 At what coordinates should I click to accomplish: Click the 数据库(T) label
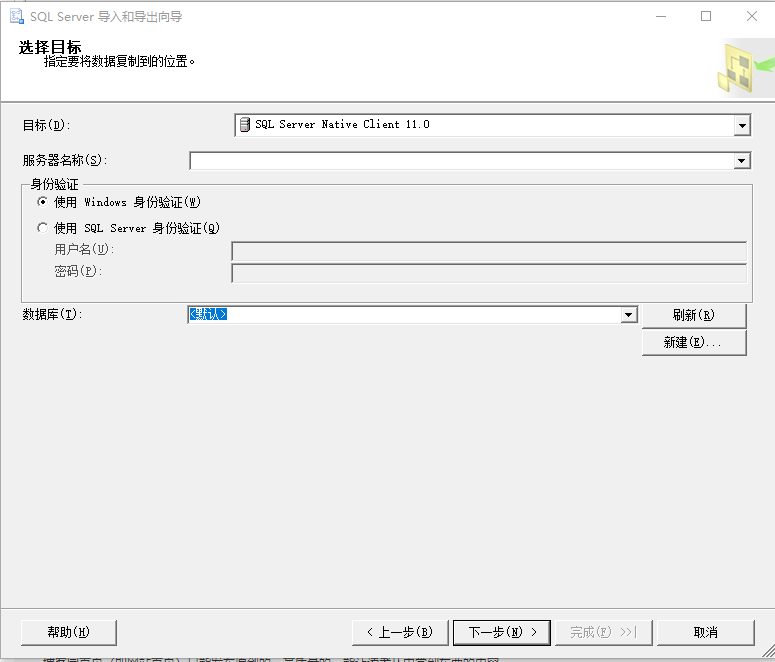(x=52, y=314)
